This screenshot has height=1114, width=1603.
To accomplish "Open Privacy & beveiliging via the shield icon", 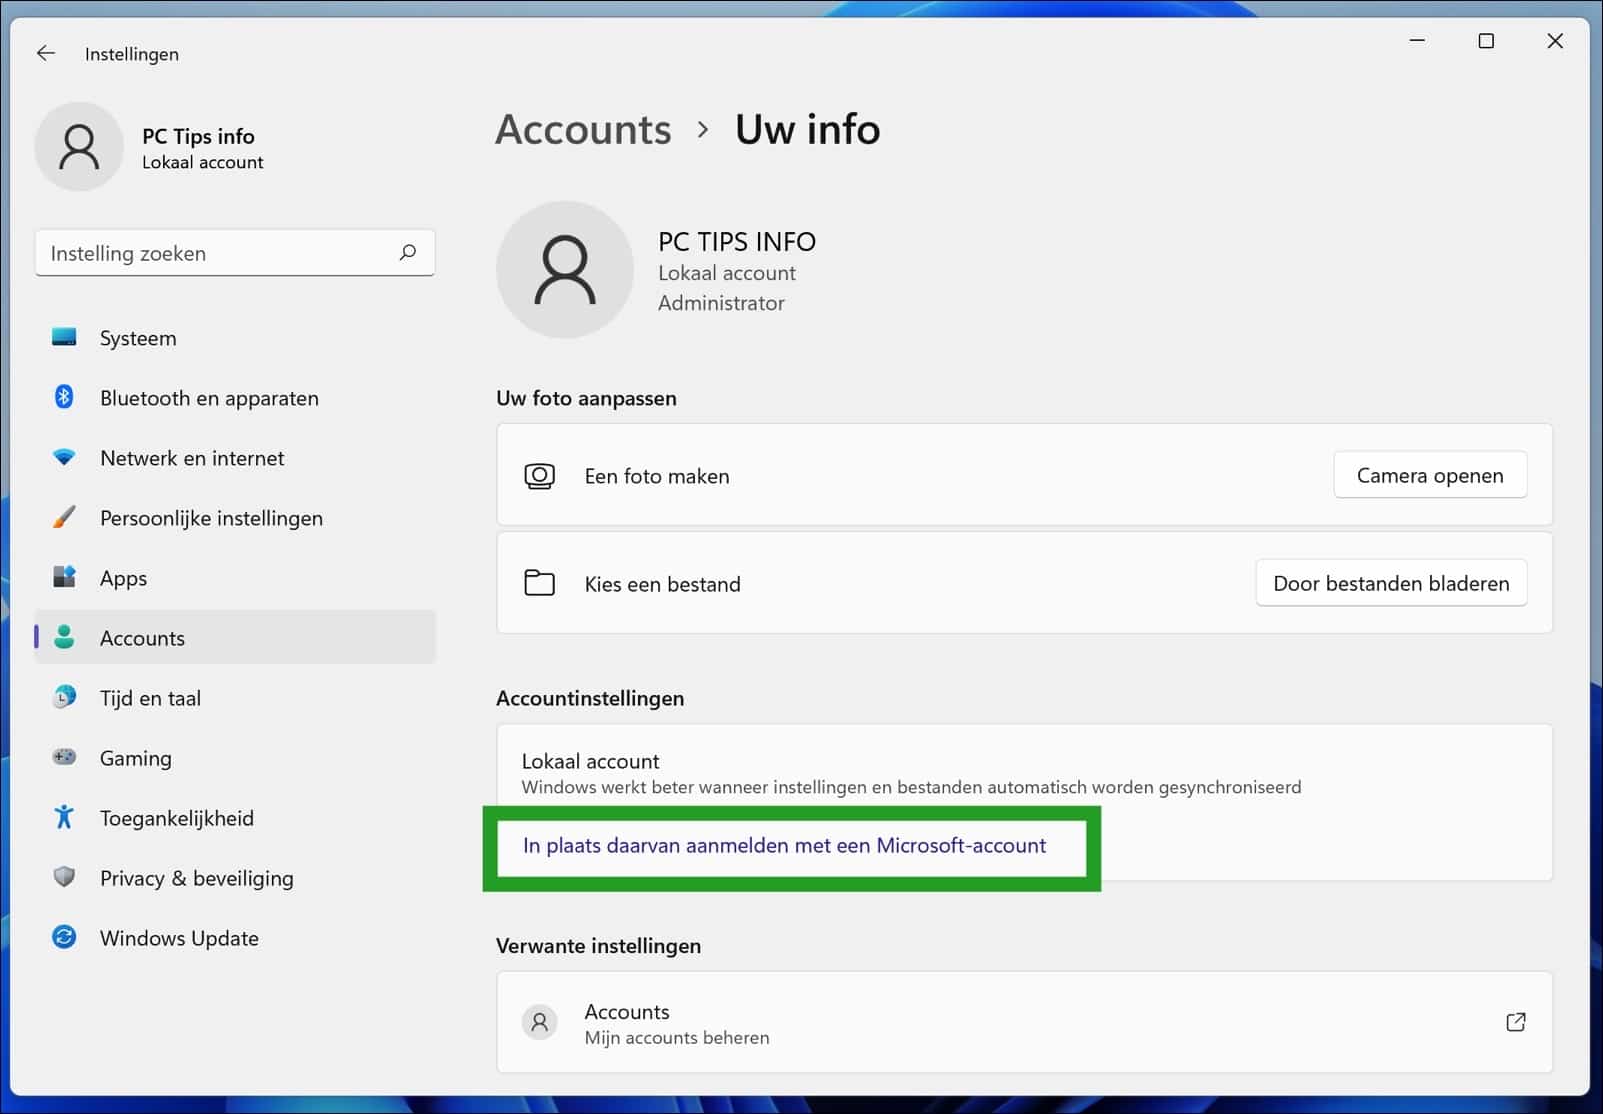I will pos(64,878).
